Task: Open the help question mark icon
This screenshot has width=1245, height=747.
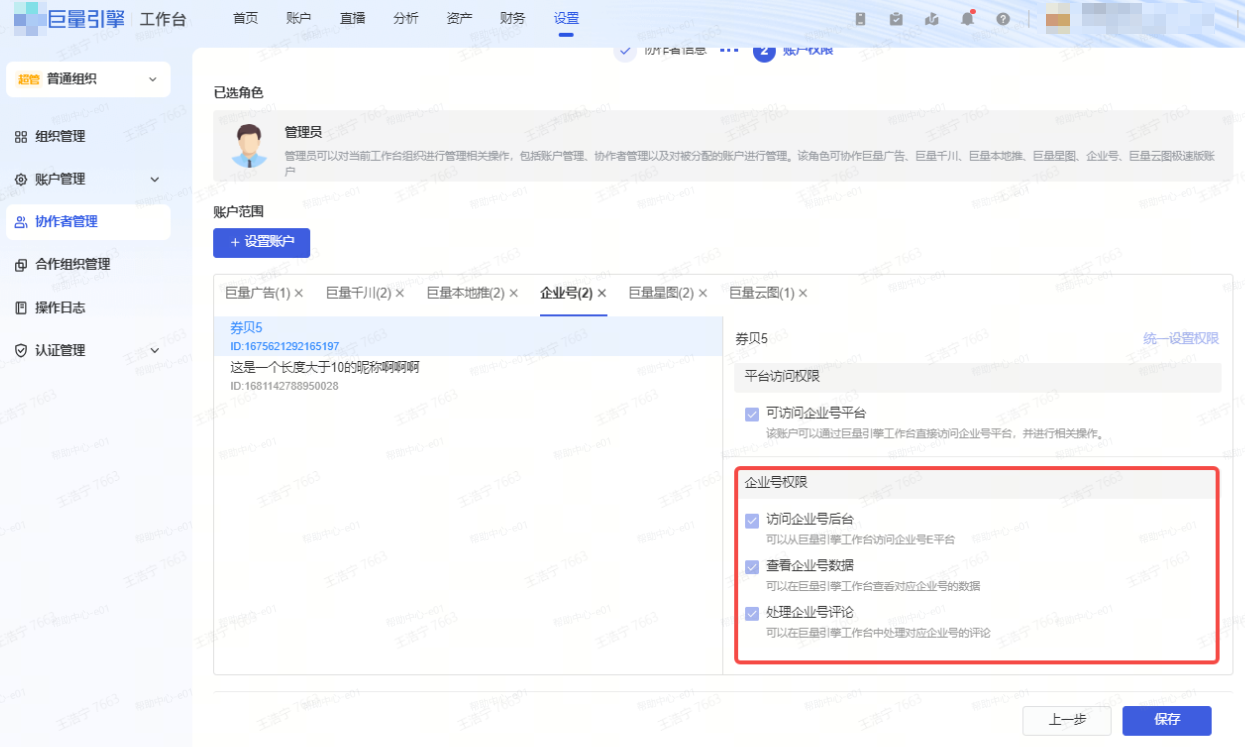Action: [x=1003, y=19]
